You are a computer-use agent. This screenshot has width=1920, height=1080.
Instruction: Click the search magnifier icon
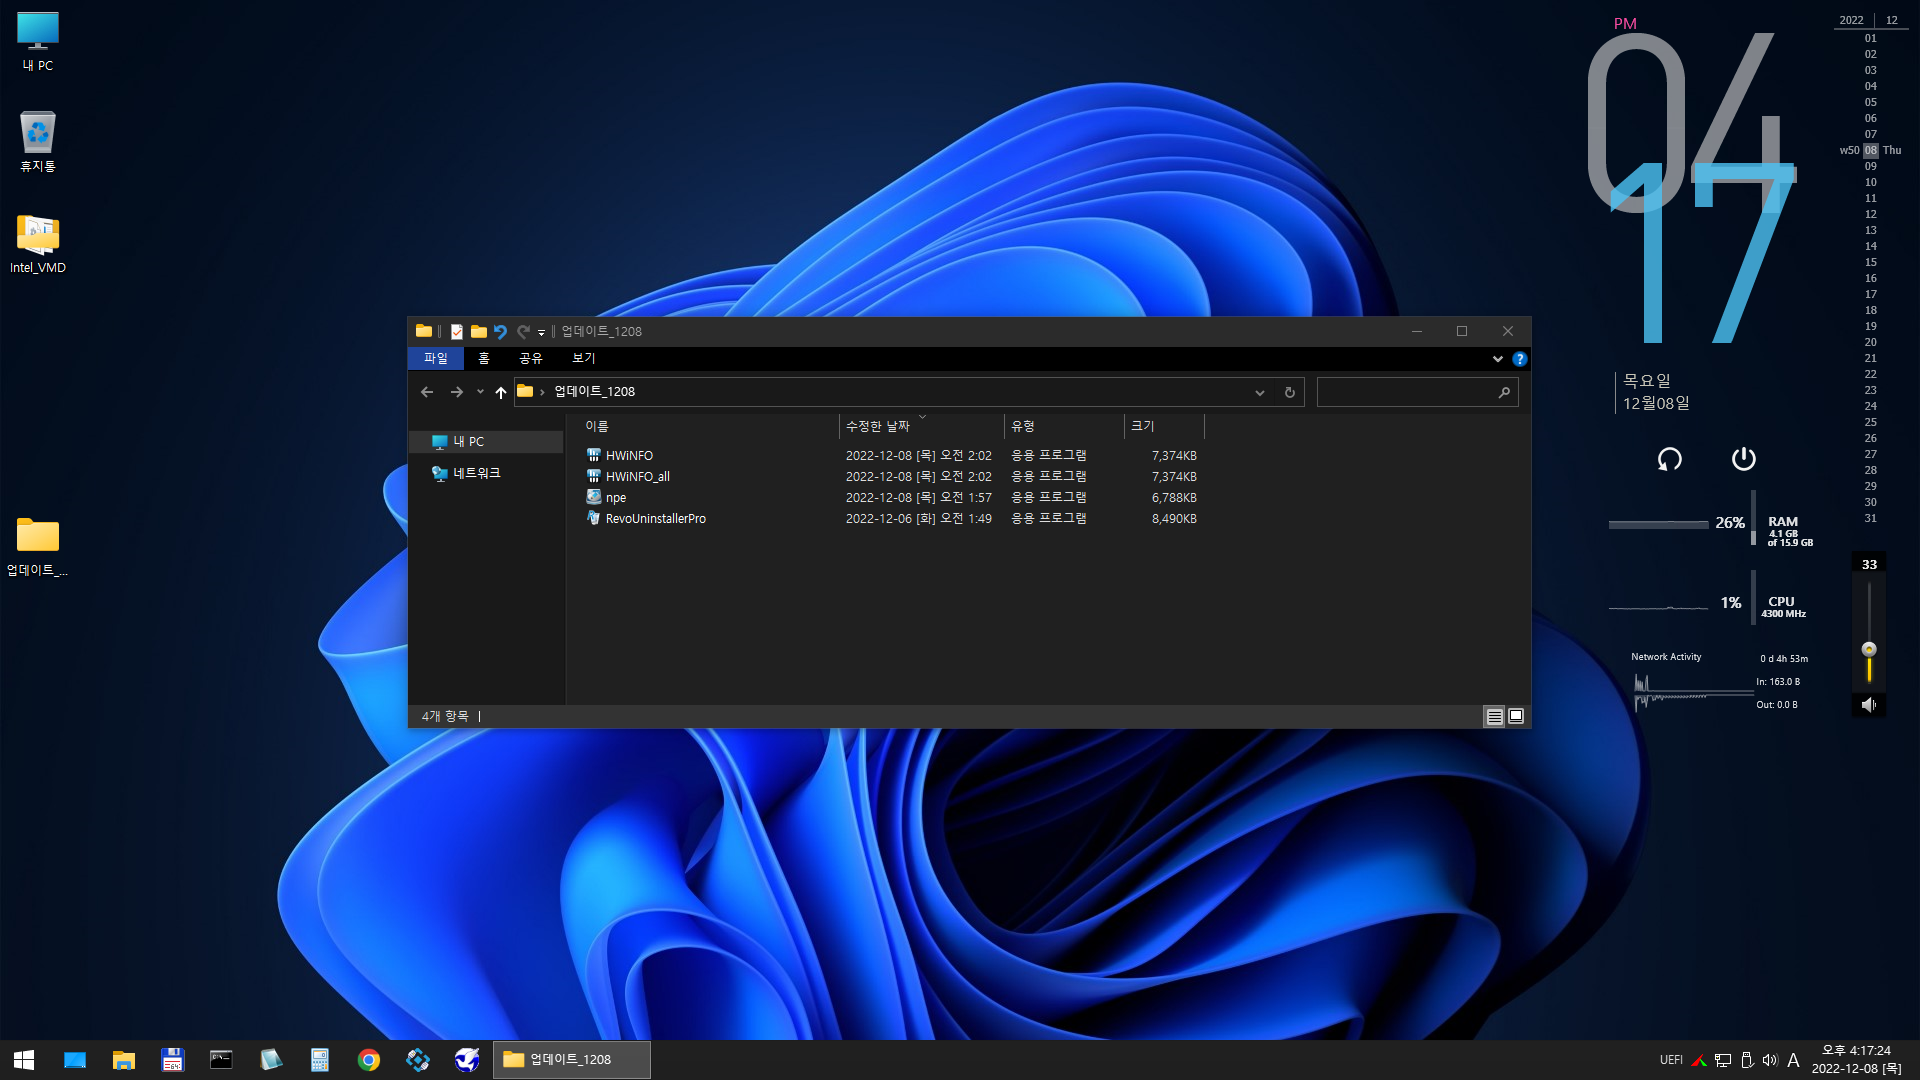click(1504, 393)
